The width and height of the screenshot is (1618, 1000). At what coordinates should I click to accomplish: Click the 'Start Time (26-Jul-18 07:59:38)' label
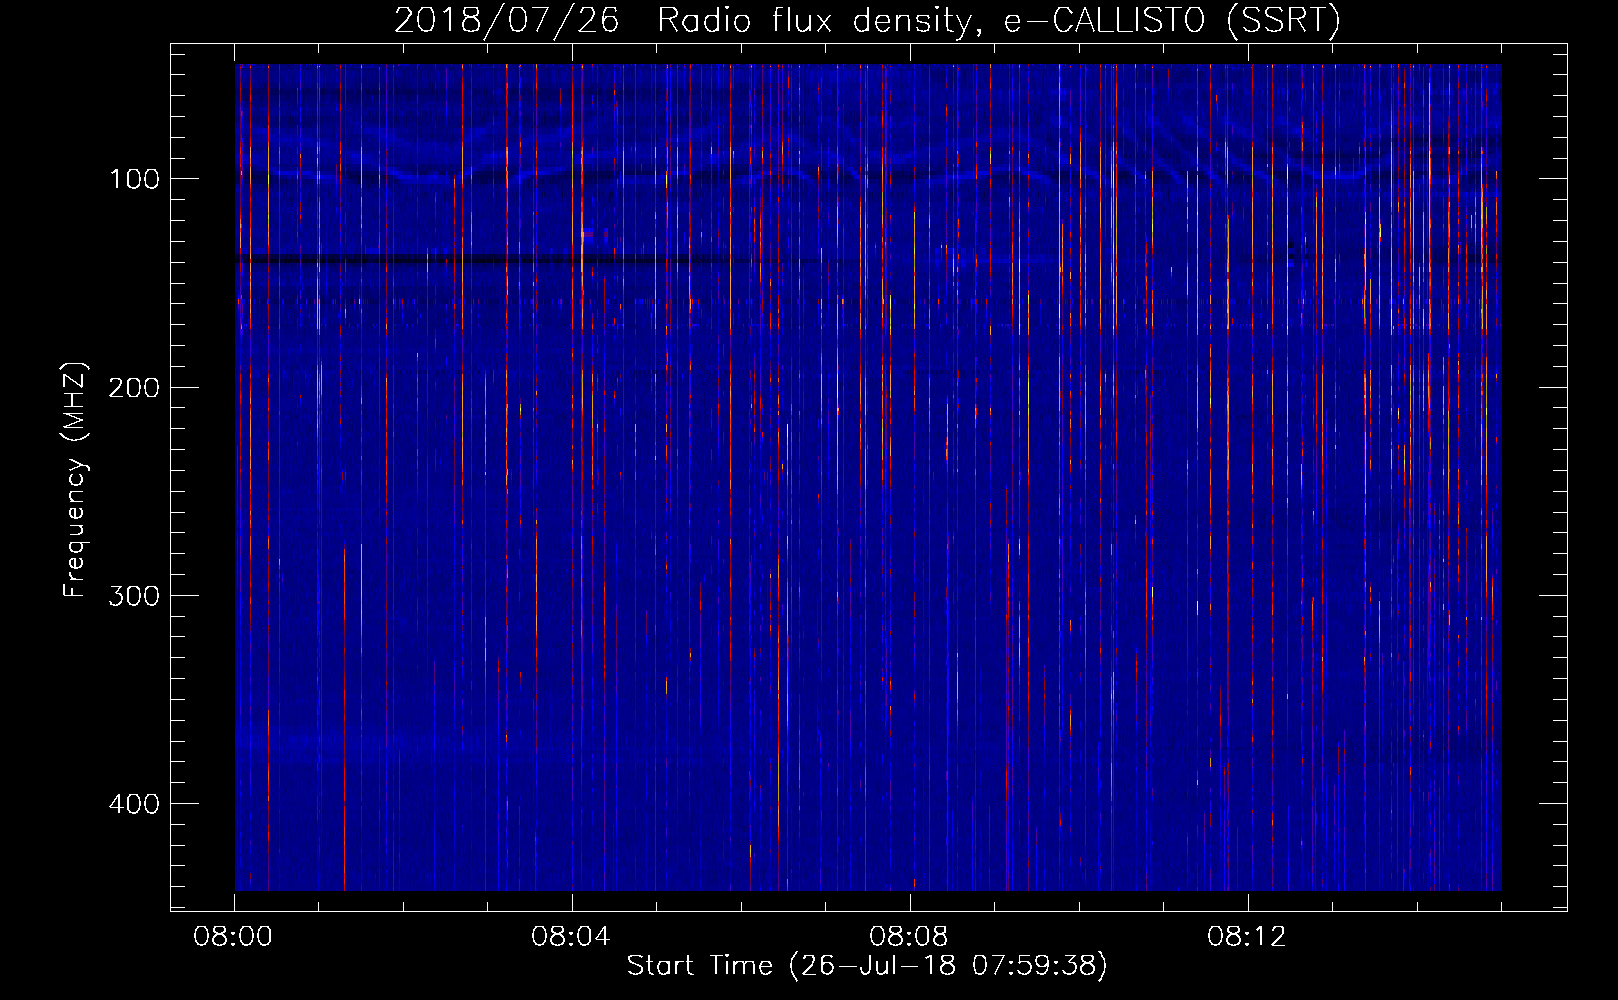click(867, 966)
